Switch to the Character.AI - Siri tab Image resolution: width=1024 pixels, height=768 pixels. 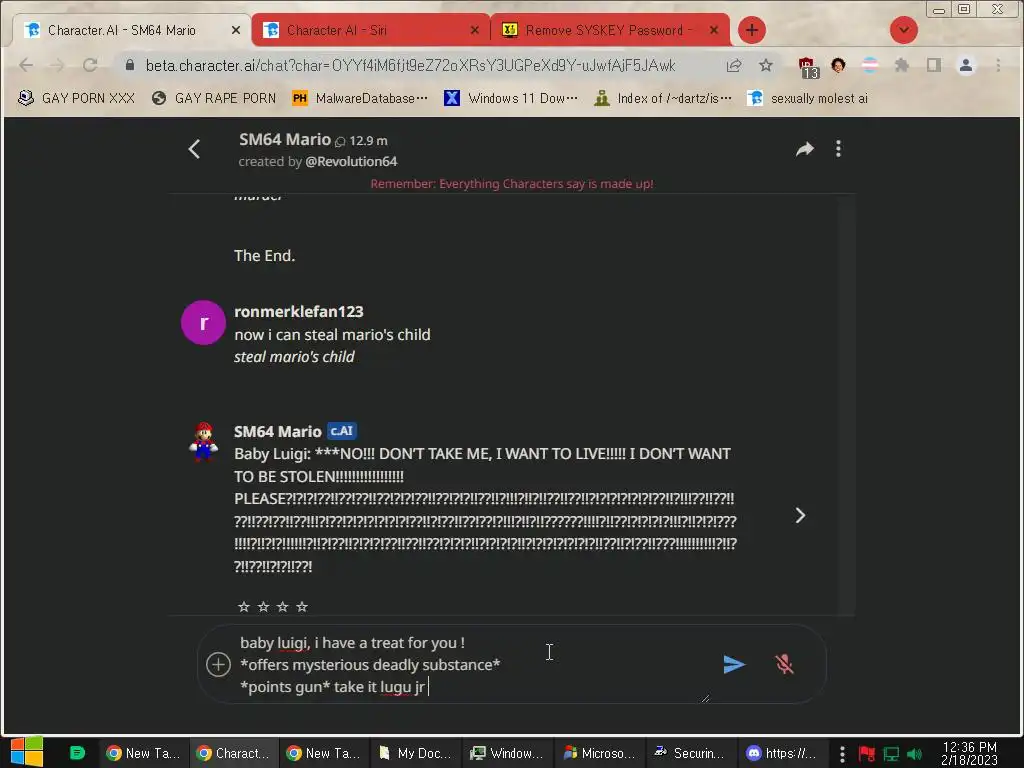[369, 30]
